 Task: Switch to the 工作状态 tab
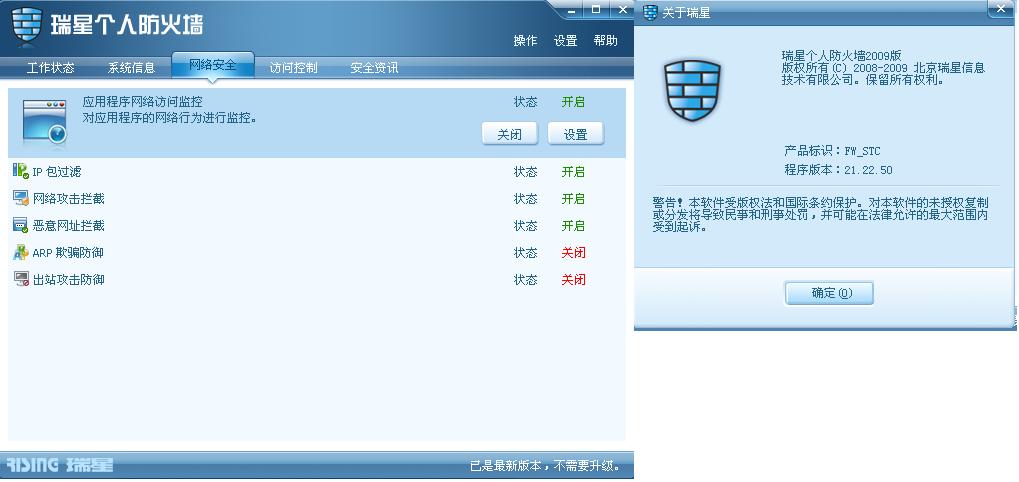point(51,68)
